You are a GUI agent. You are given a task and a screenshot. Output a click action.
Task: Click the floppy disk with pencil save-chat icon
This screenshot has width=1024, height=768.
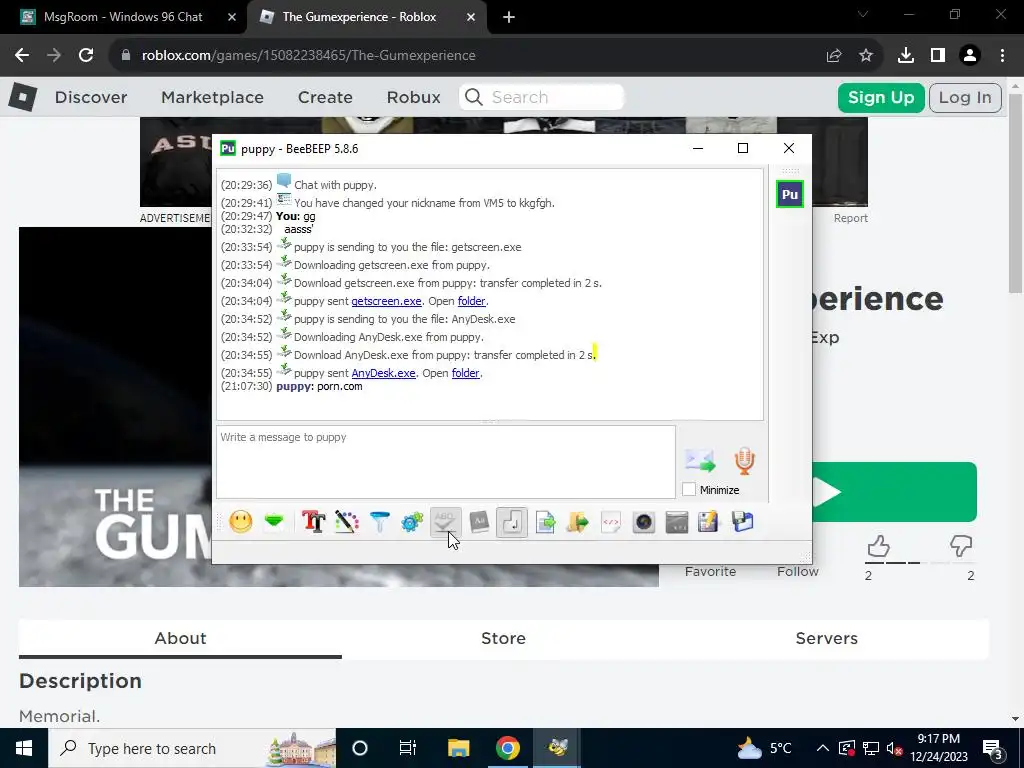709,522
